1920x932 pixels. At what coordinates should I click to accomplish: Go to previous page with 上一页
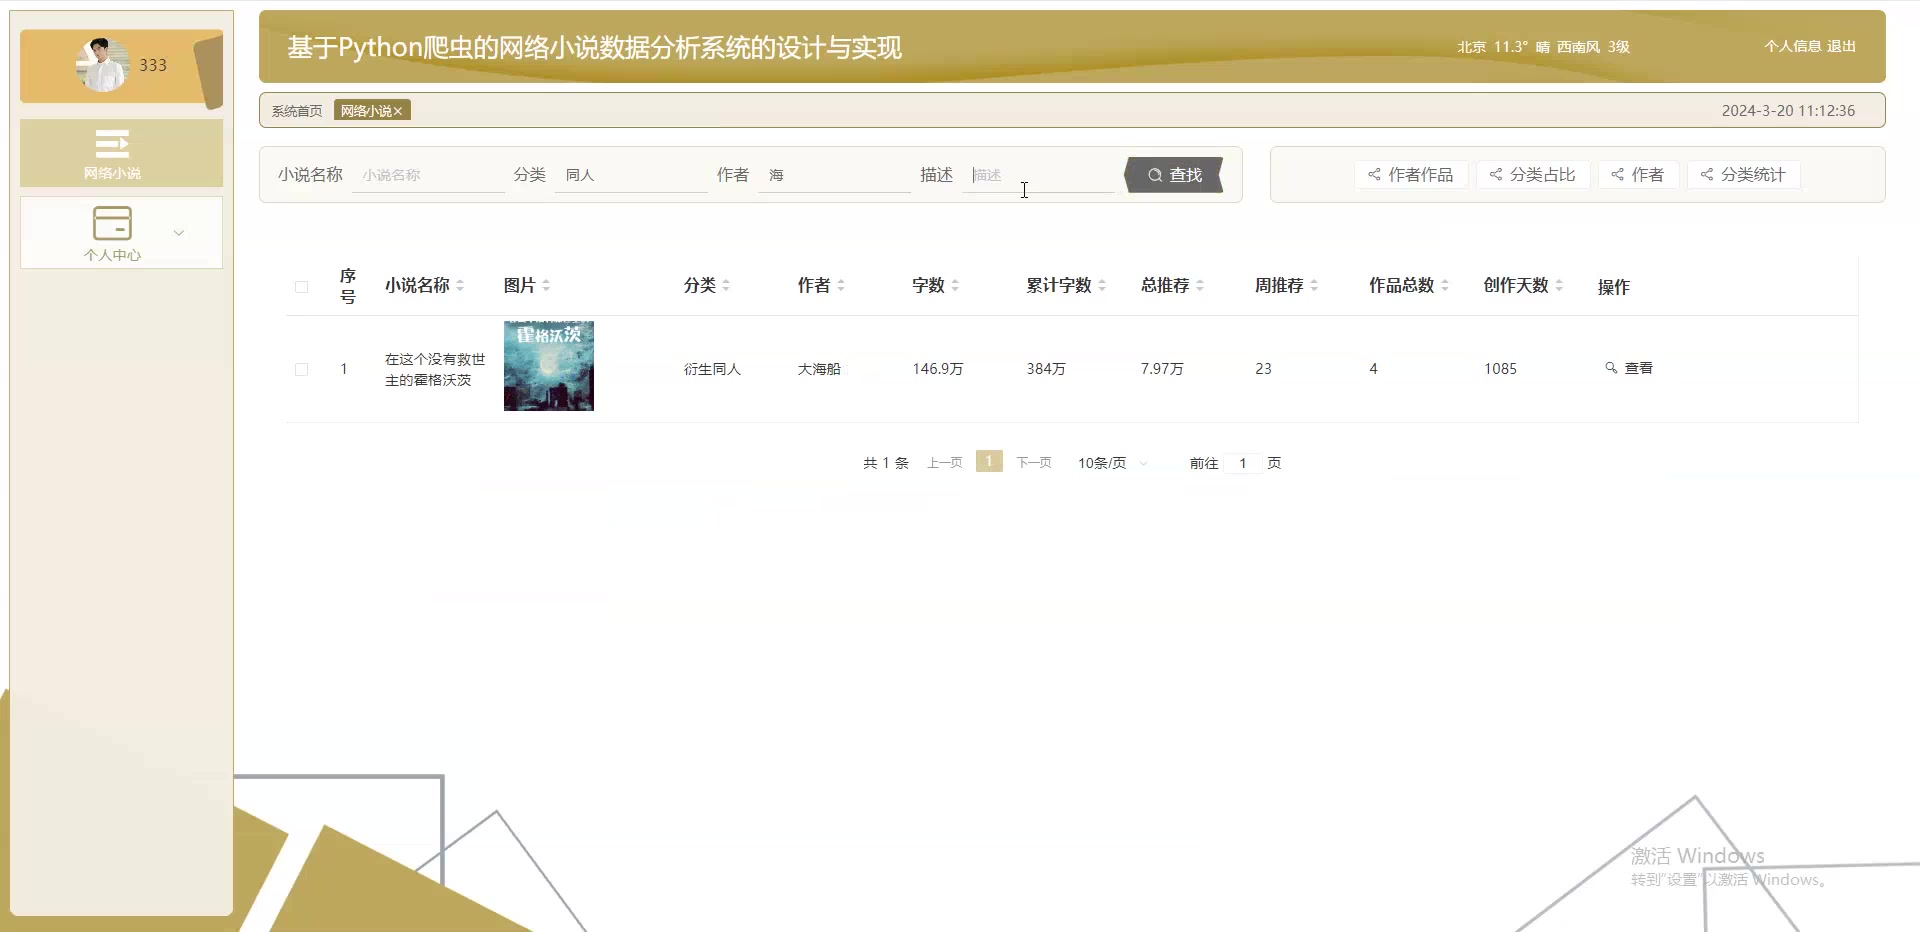944,462
